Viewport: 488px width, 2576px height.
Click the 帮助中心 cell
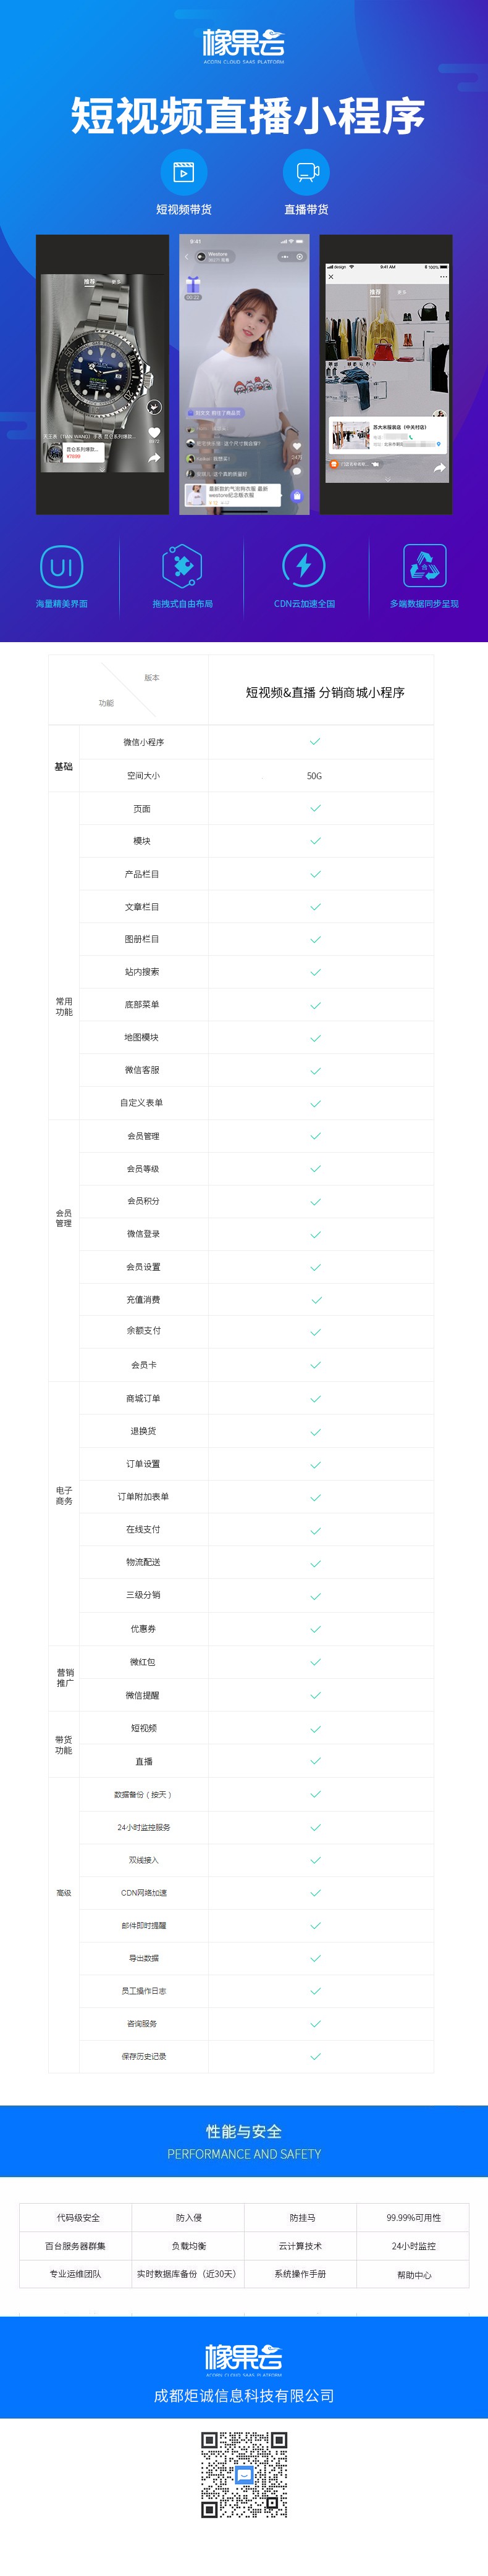tap(414, 2274)
